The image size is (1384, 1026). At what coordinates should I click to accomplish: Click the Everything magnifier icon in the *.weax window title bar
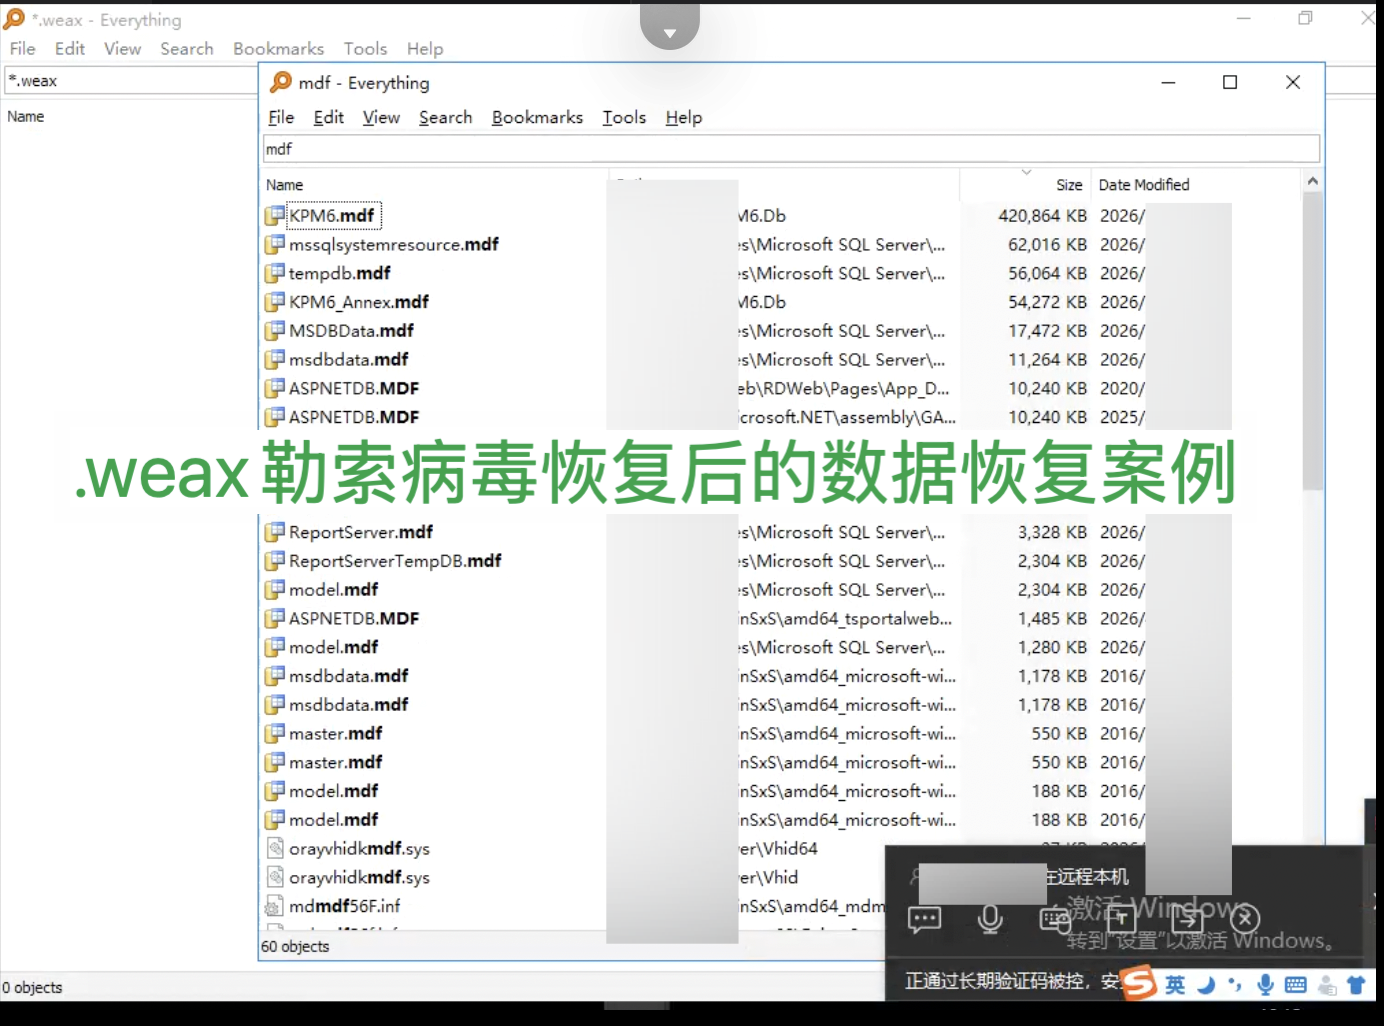coord(14,19)
